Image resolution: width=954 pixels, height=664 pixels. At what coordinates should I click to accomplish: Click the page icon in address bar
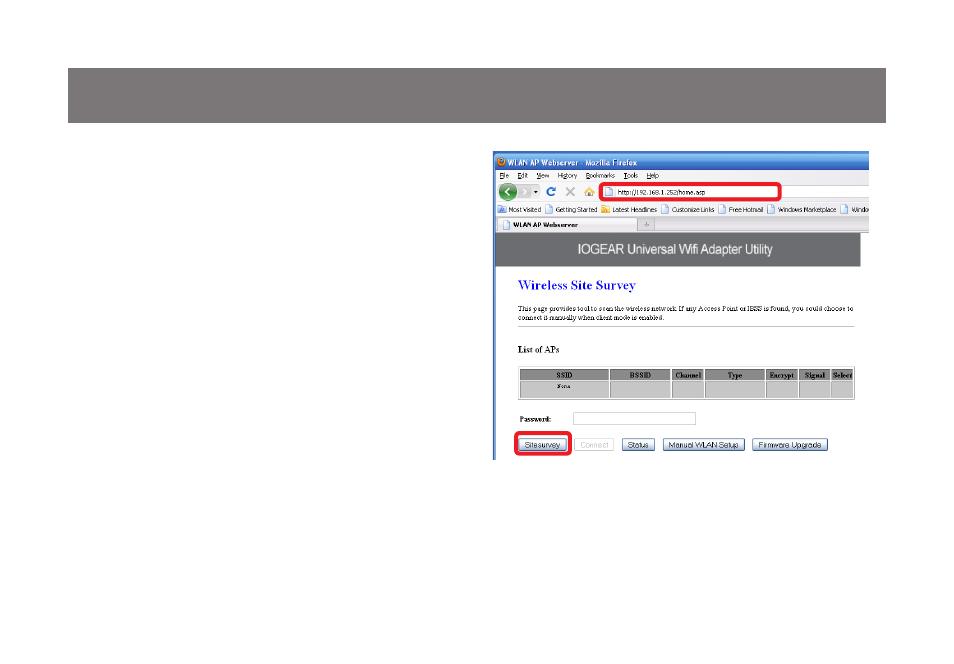[x=608, y=192]
